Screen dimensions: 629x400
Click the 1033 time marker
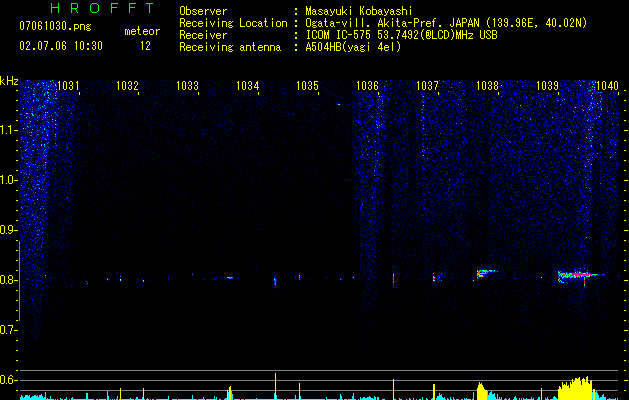[x=187, y=86]
